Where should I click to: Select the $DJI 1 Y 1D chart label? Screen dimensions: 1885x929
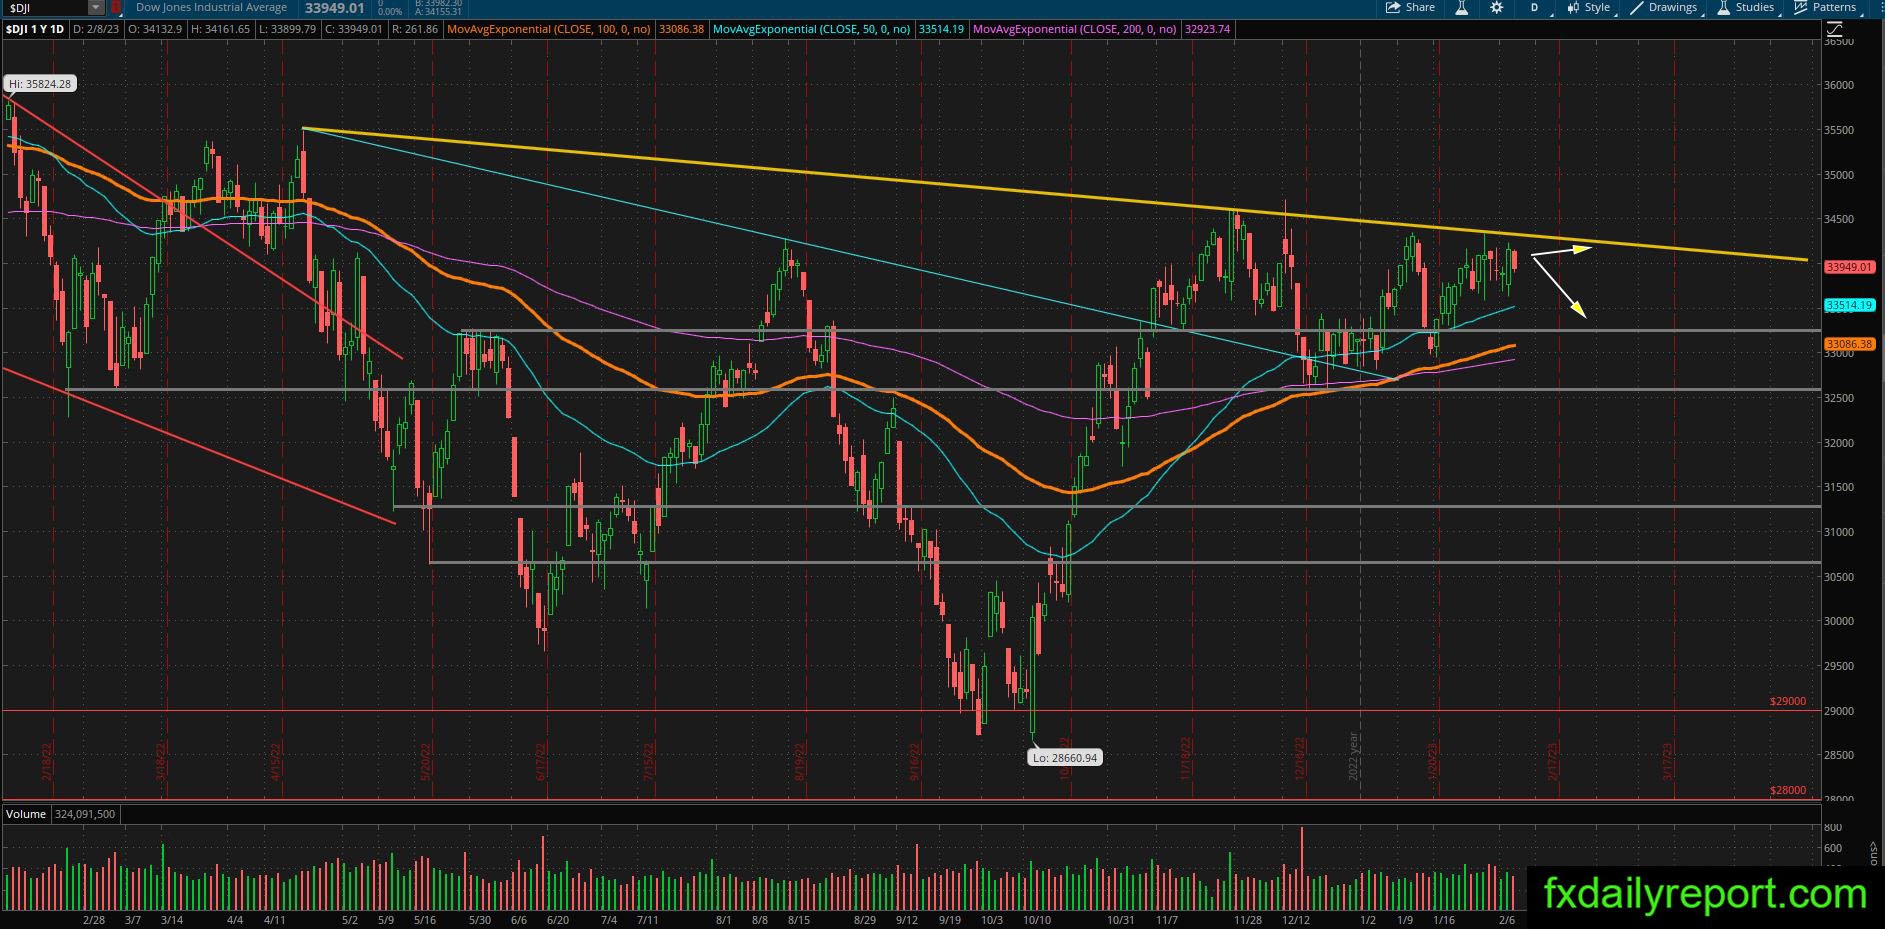(x=35, y=30)
